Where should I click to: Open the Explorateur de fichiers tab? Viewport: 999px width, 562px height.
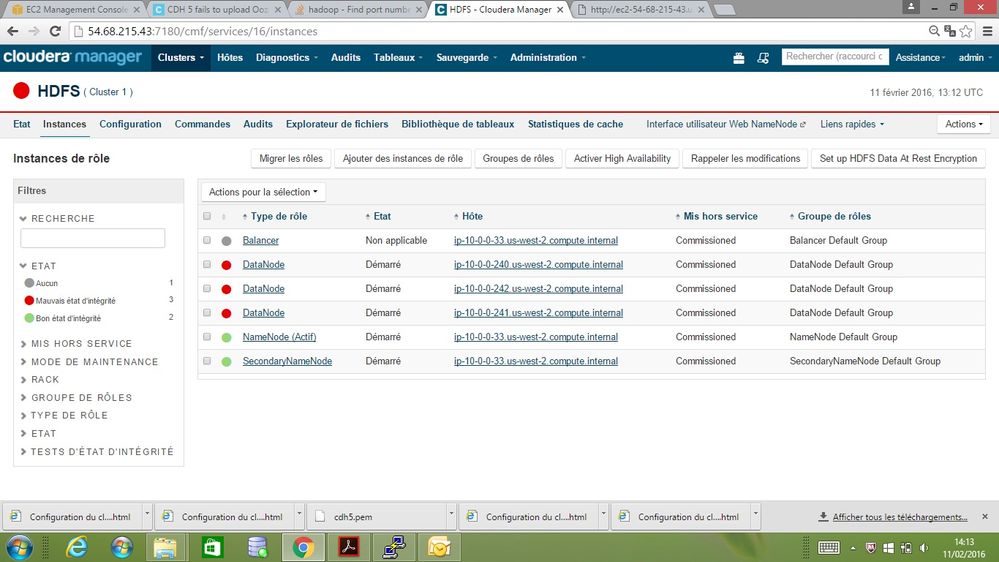click(336, 124)
